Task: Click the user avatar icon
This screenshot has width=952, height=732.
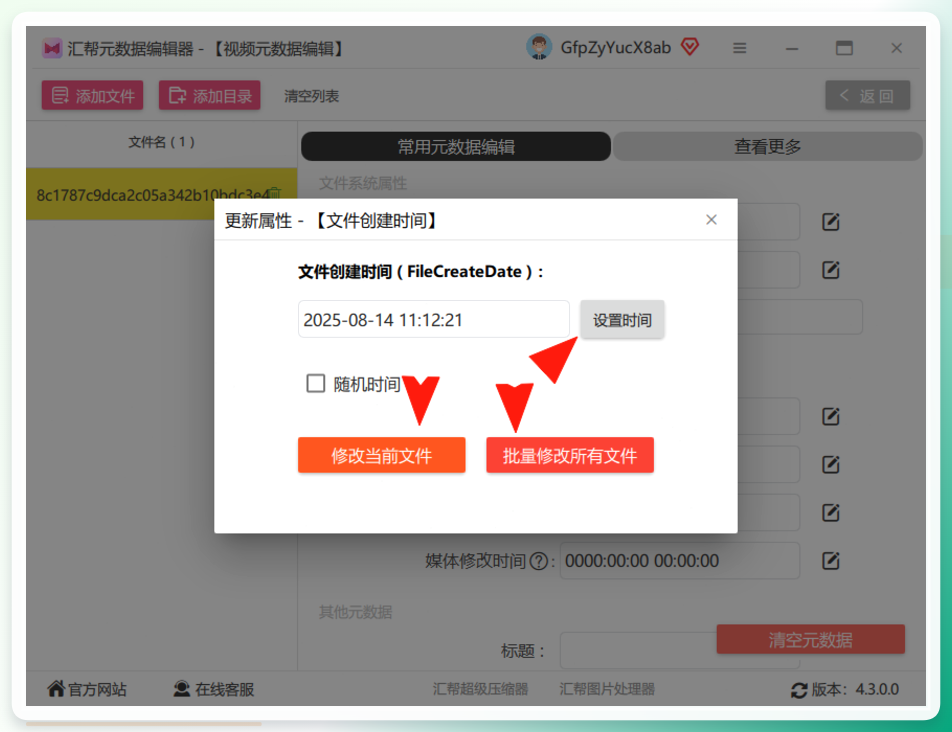Action: point(539,47)
